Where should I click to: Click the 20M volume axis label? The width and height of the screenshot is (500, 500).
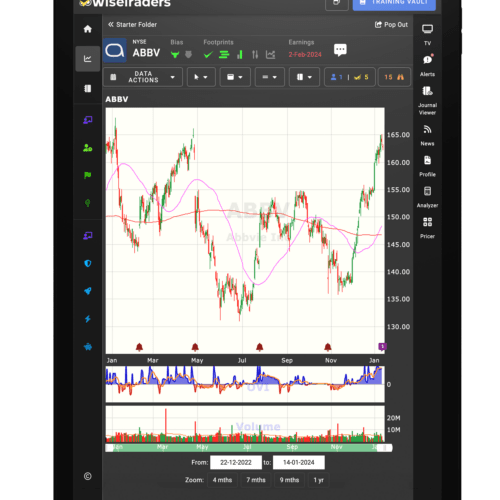[x=394, y=418]
